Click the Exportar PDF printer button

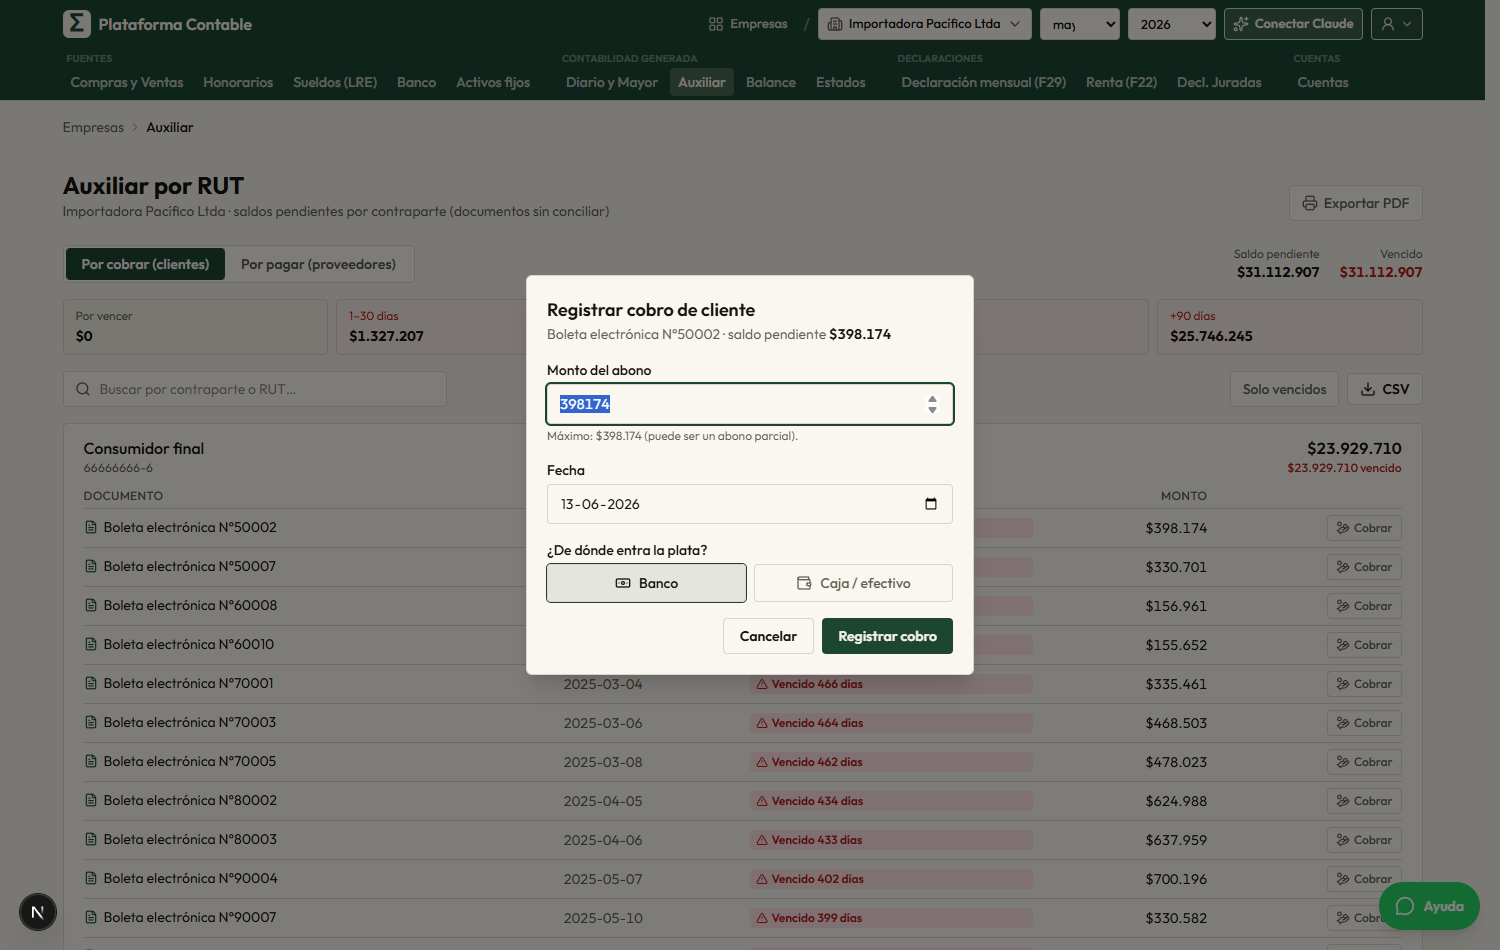[1355, 203]
